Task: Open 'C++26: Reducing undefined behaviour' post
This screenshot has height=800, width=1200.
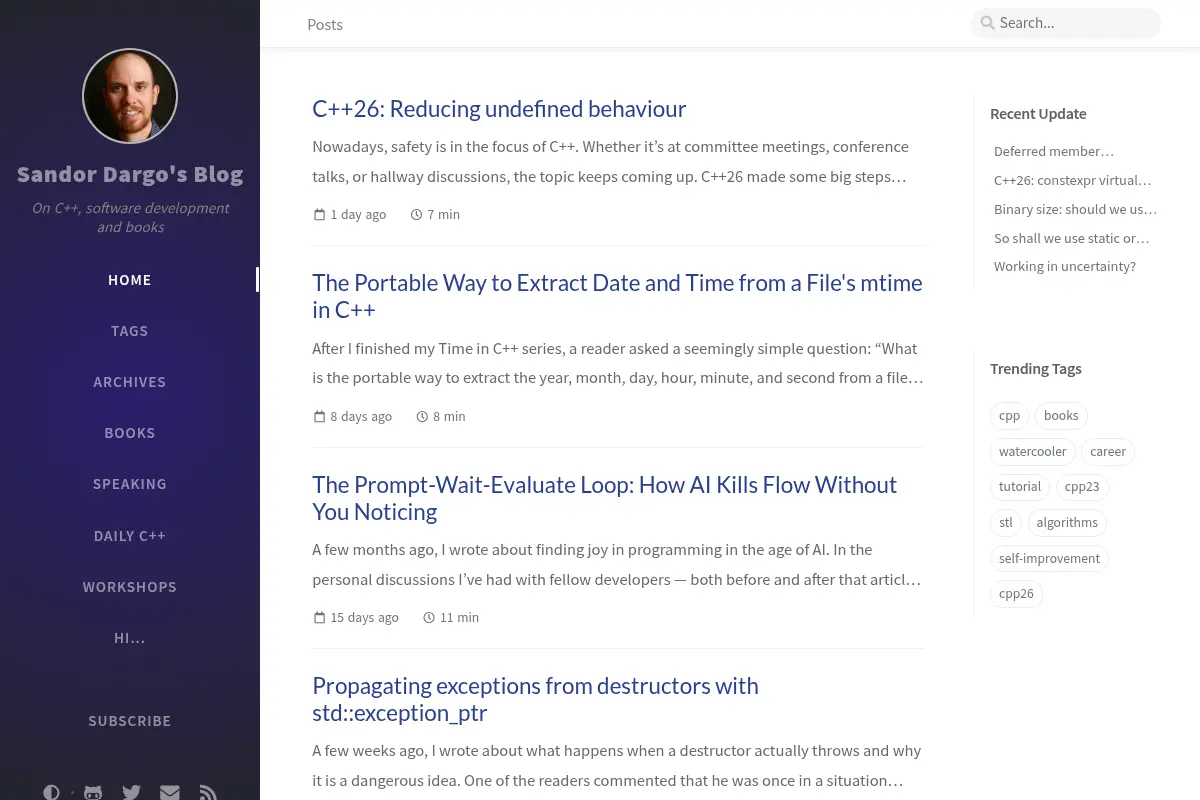Action: tap(499, 108)
